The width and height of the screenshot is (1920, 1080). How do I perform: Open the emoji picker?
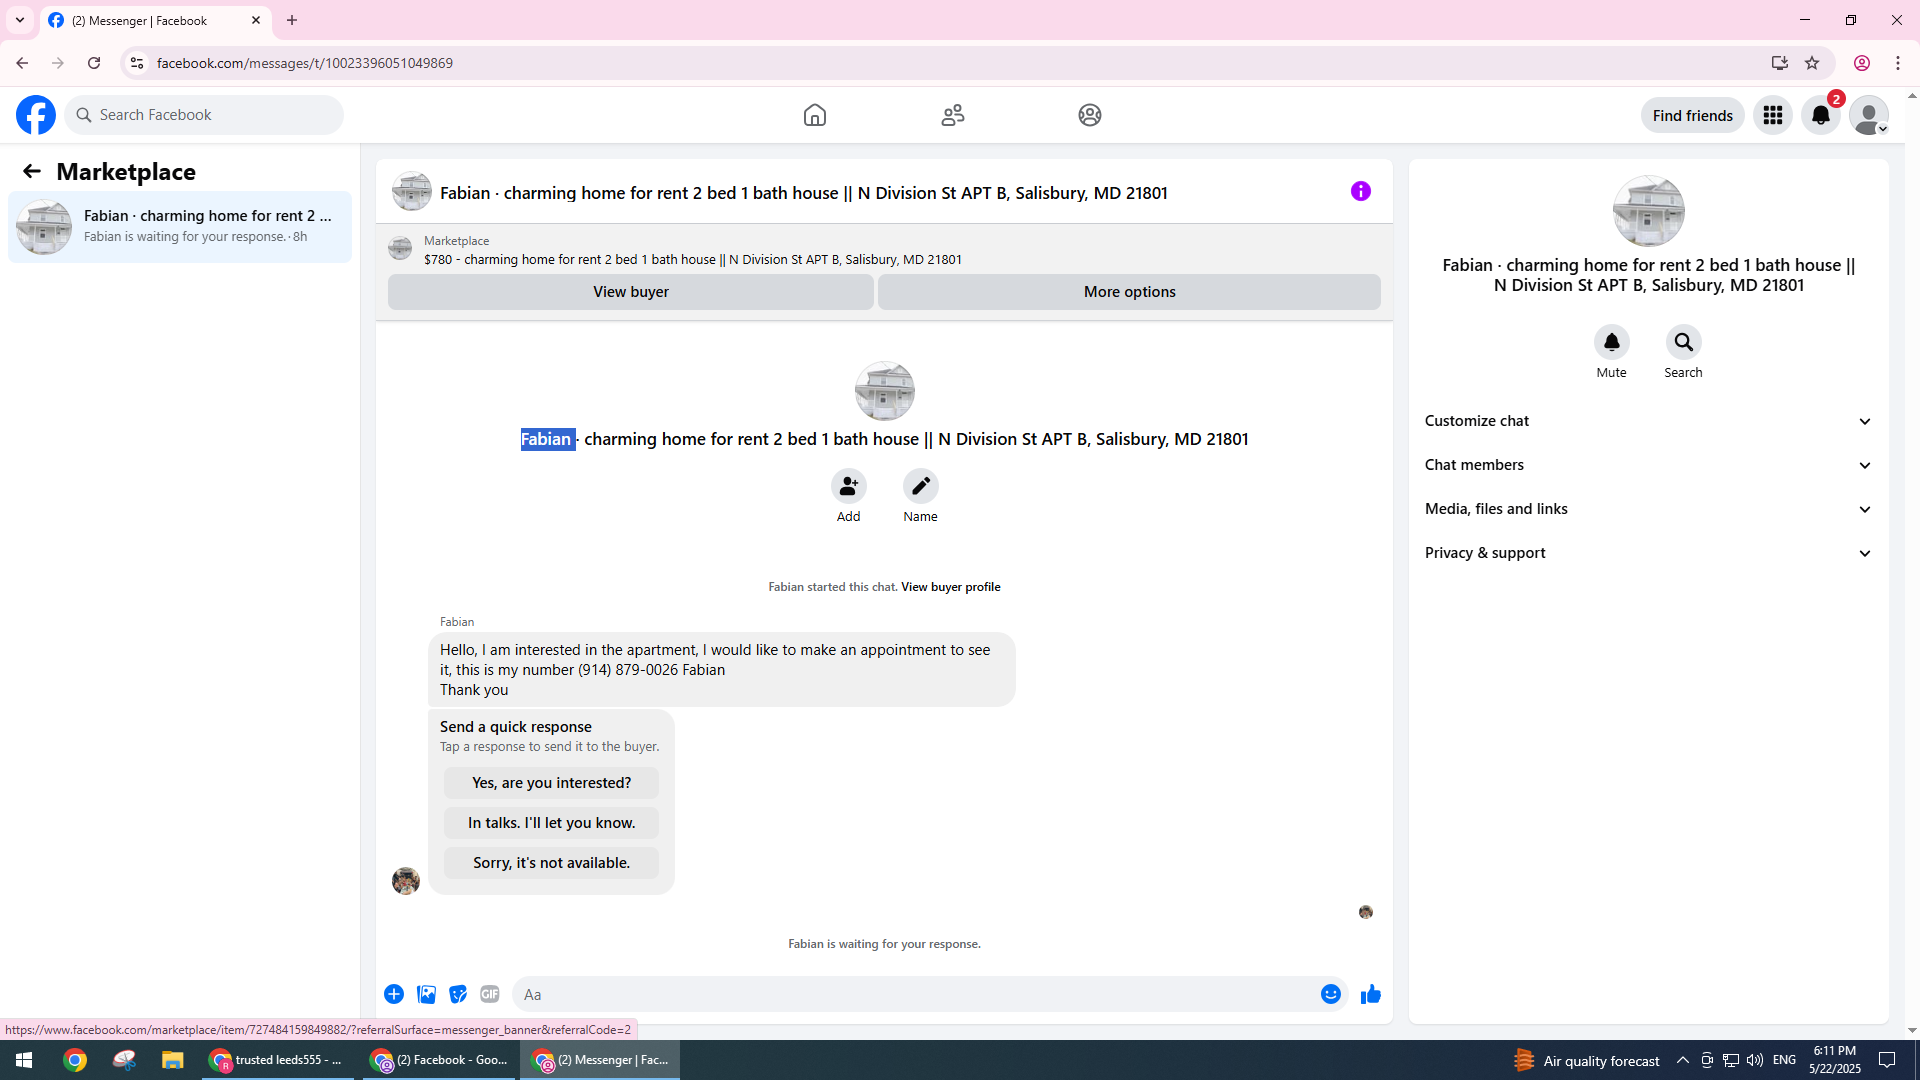coord(1331,994)
